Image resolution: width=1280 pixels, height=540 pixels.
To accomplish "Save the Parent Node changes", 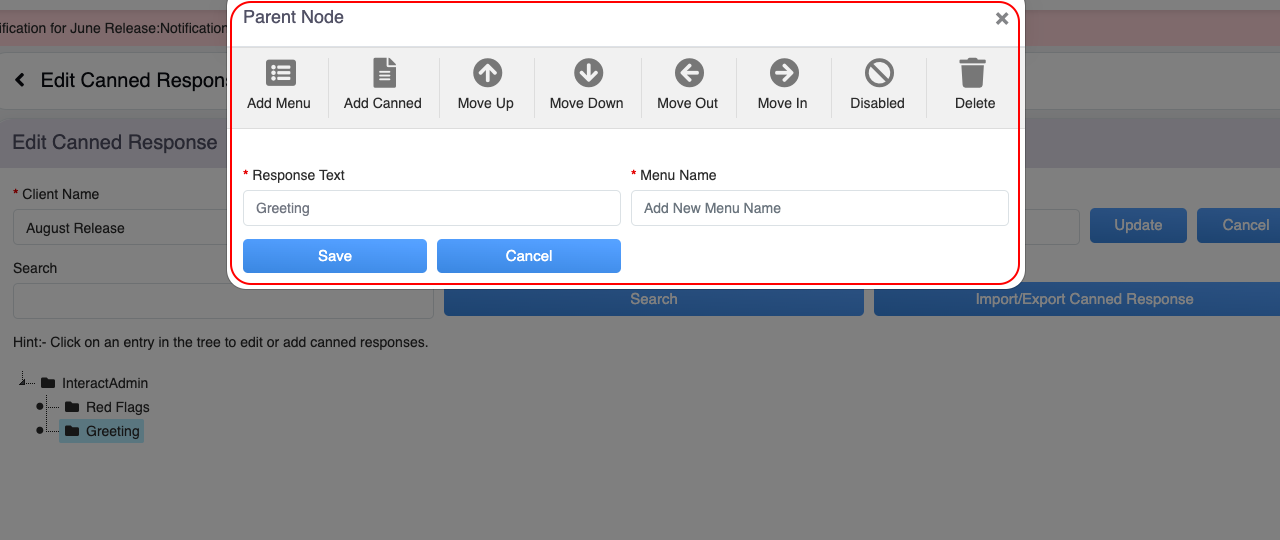I will tap(334, 256).
